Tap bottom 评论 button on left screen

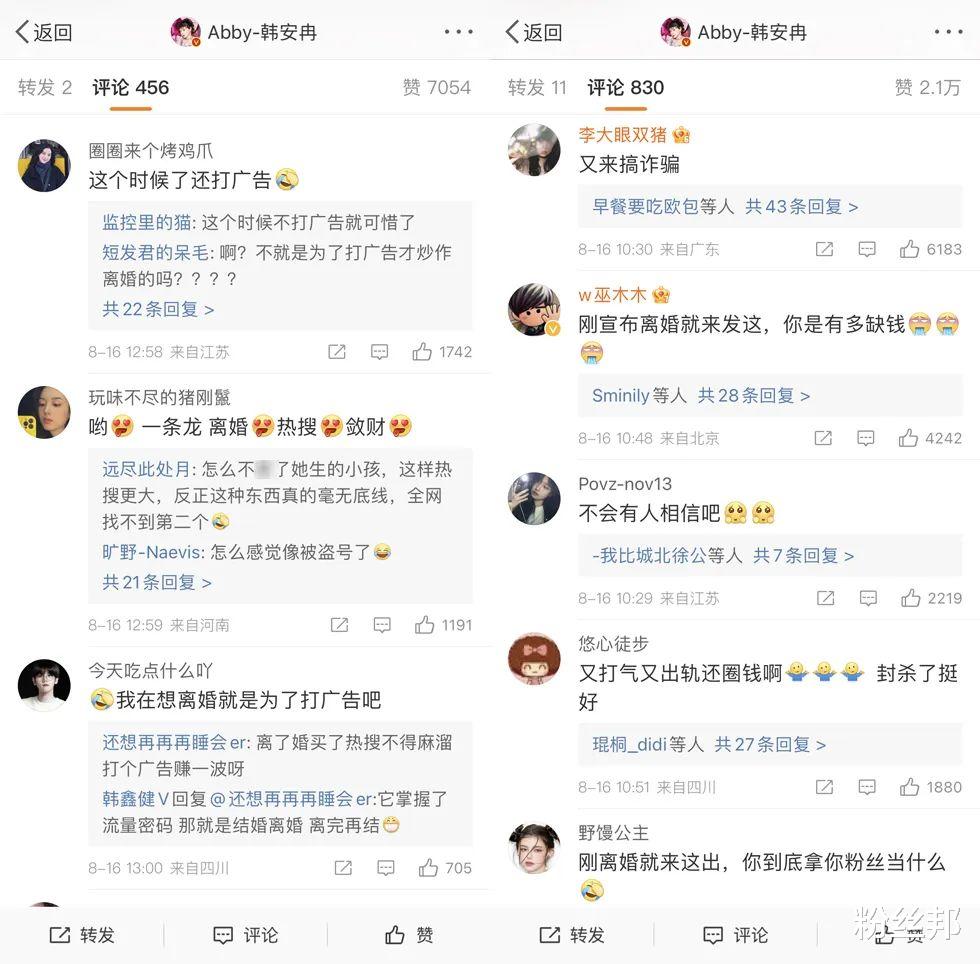(246, 935)
